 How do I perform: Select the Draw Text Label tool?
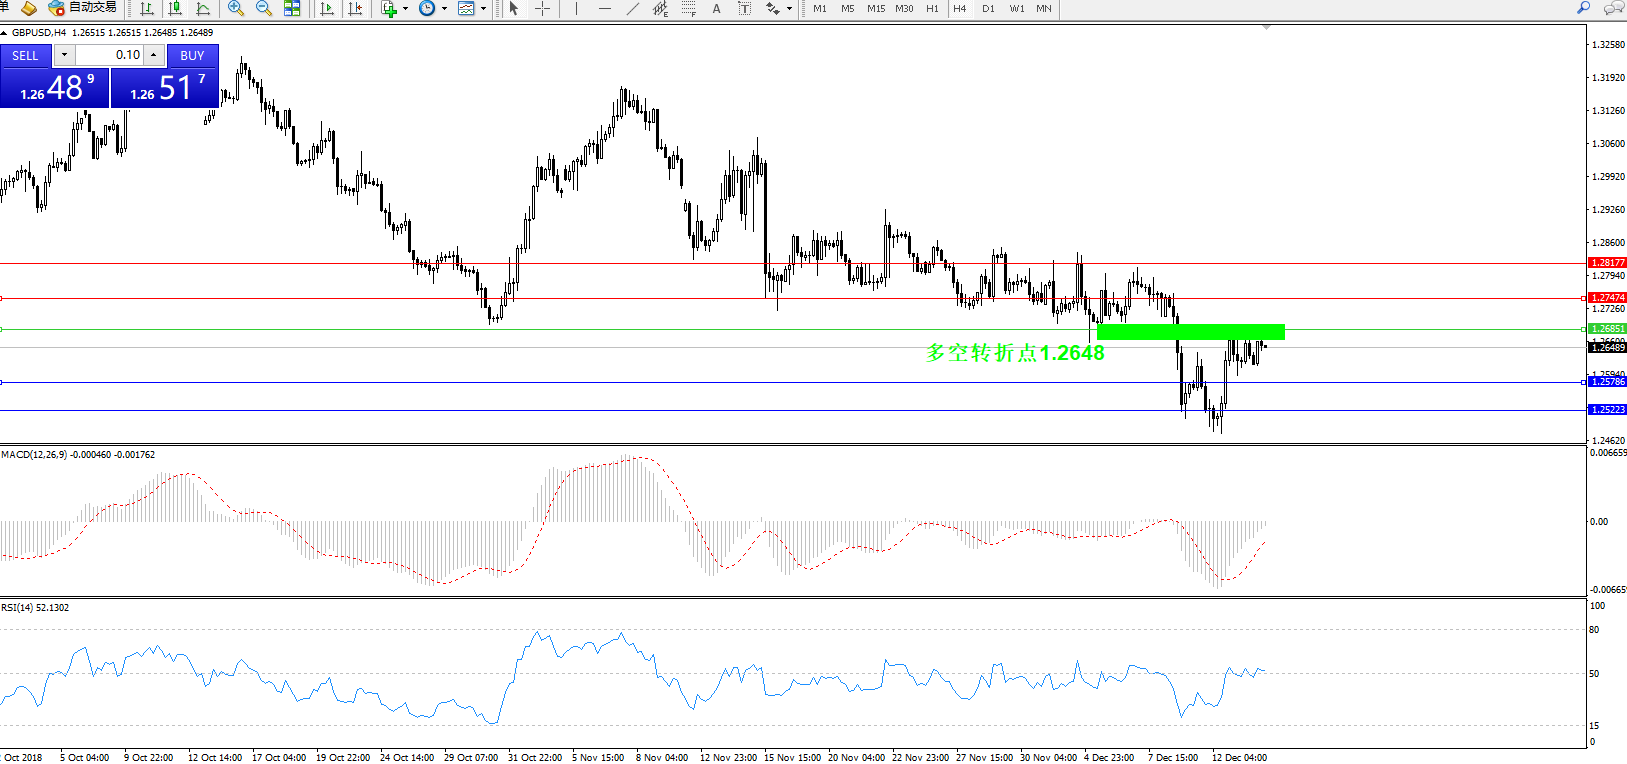(744, 8)
